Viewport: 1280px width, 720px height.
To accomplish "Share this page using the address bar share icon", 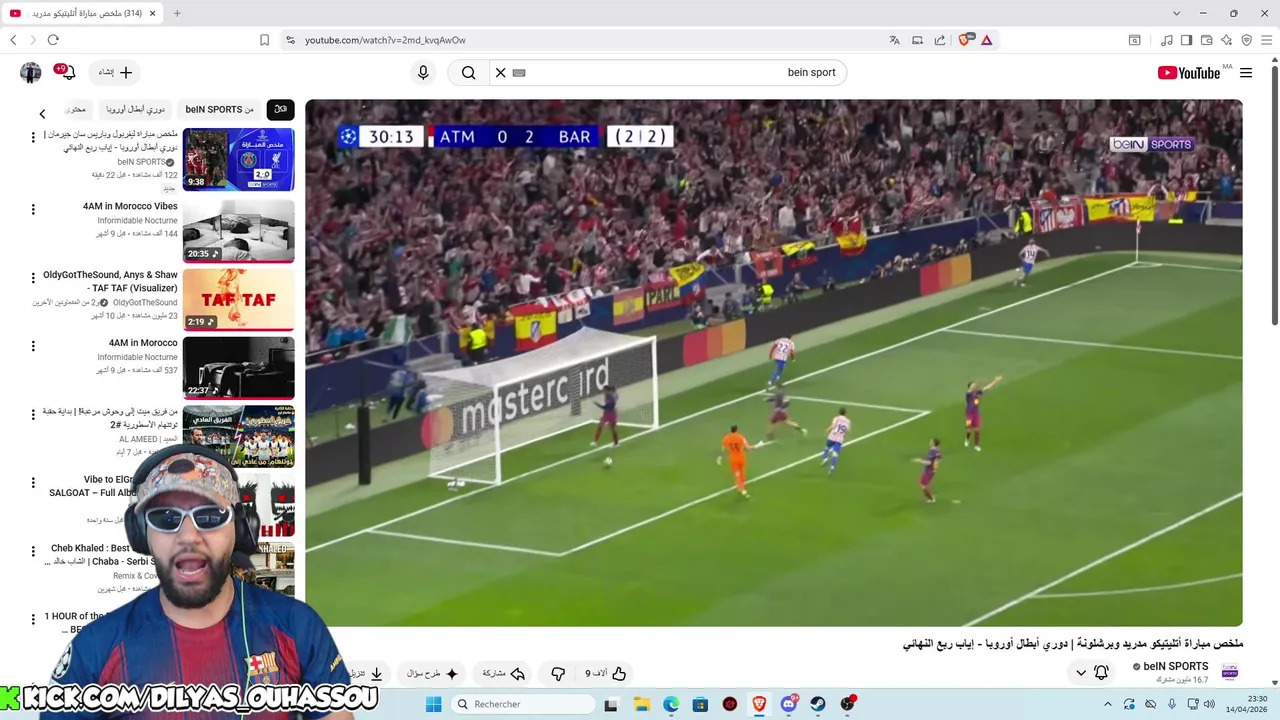I will tap(940, 40).
